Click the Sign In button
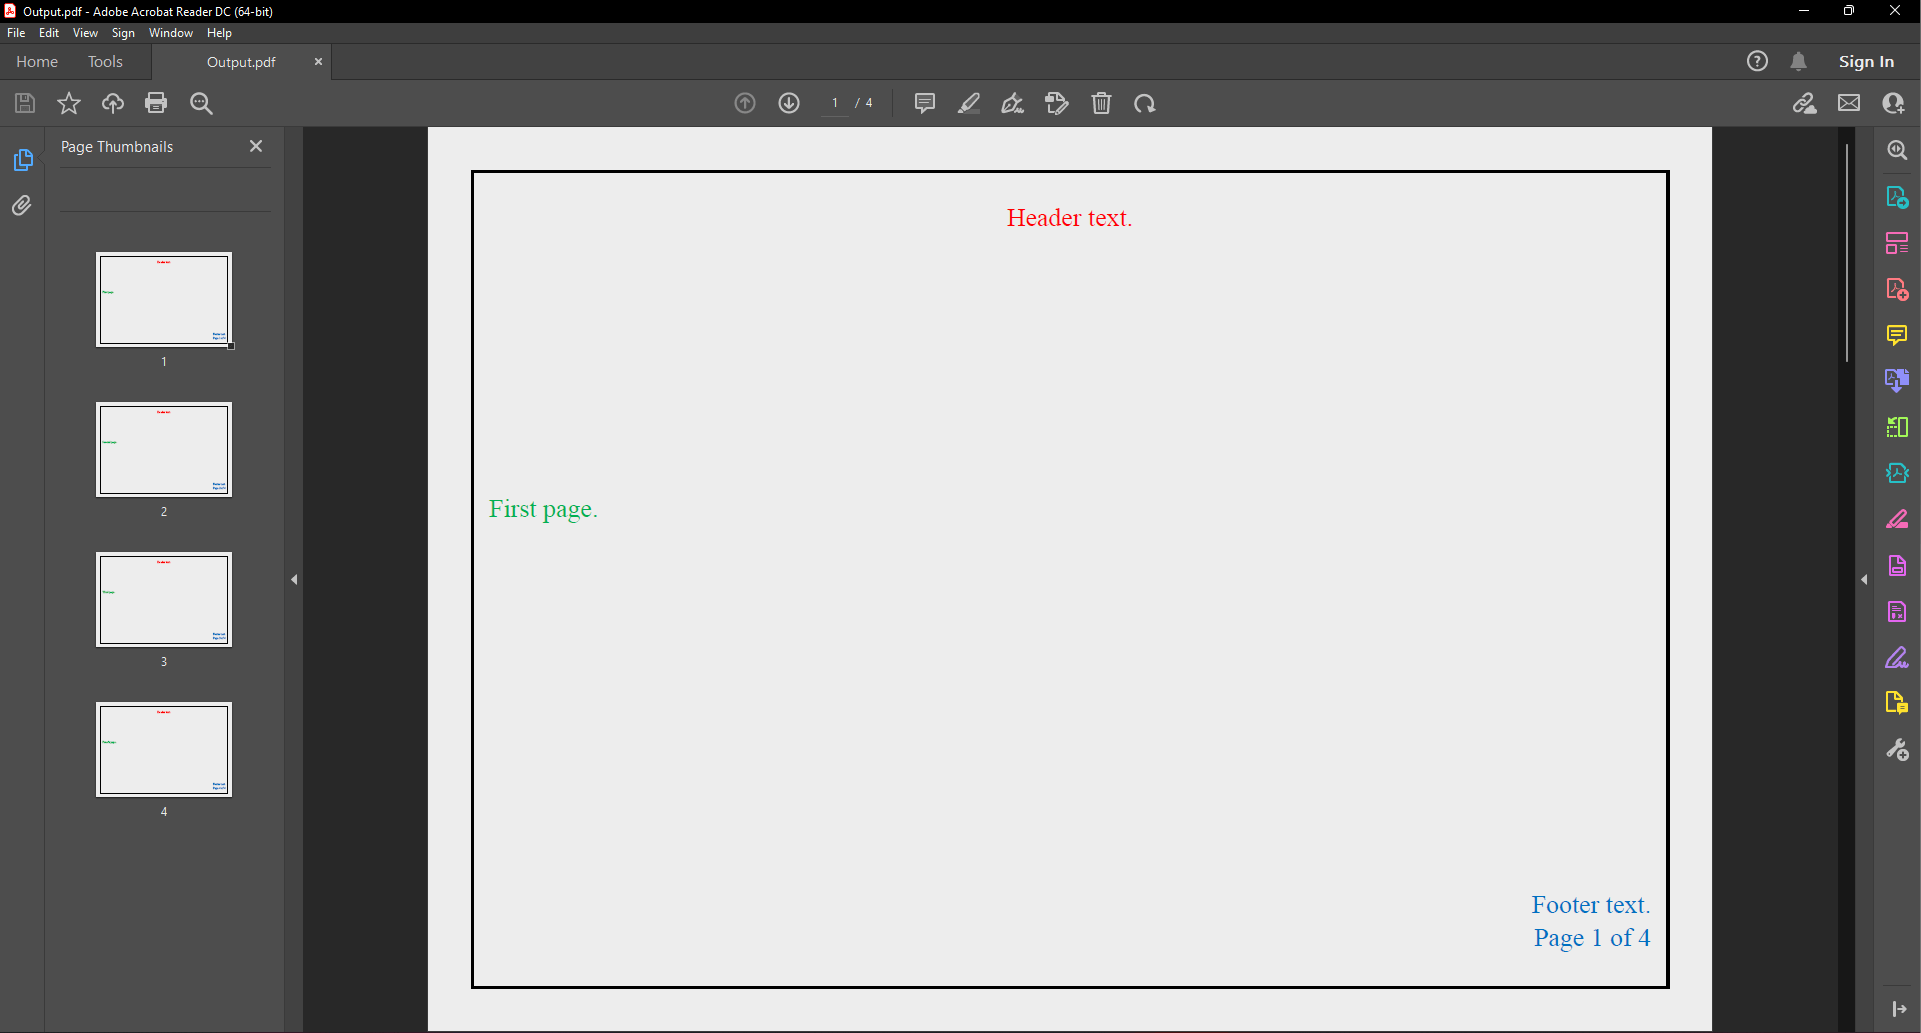The height and width of the screenshot is (1033, 1921). tap(1865, 61)
